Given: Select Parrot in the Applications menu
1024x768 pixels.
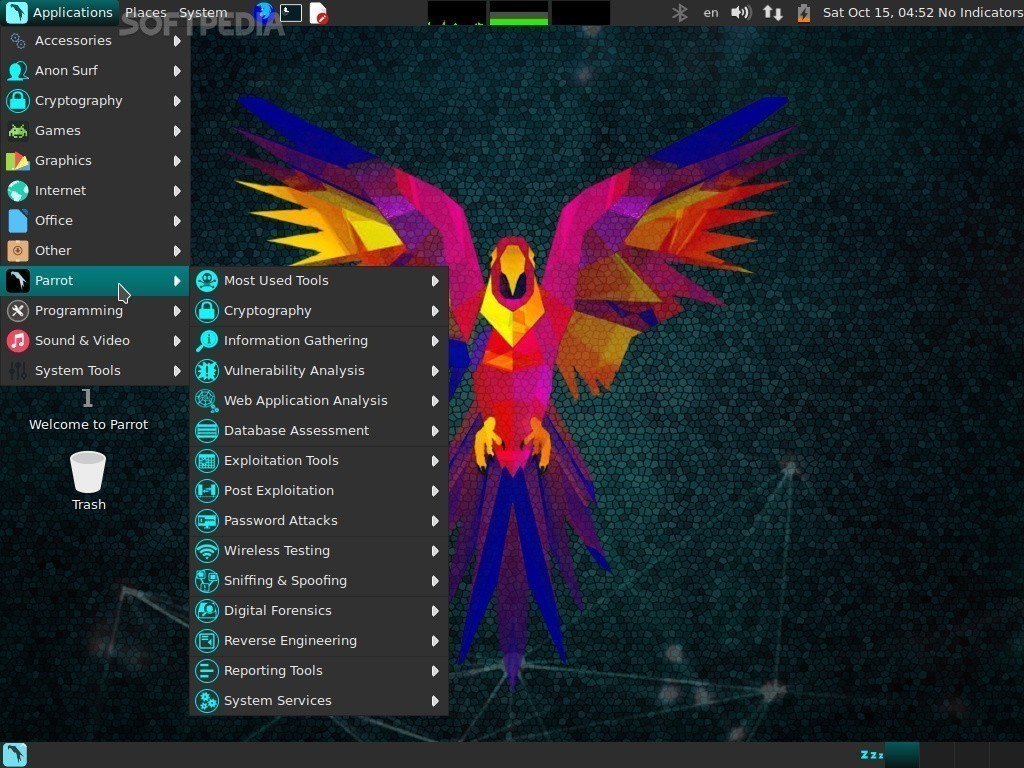Looking at the screenshot, I should tap(95, 281).
